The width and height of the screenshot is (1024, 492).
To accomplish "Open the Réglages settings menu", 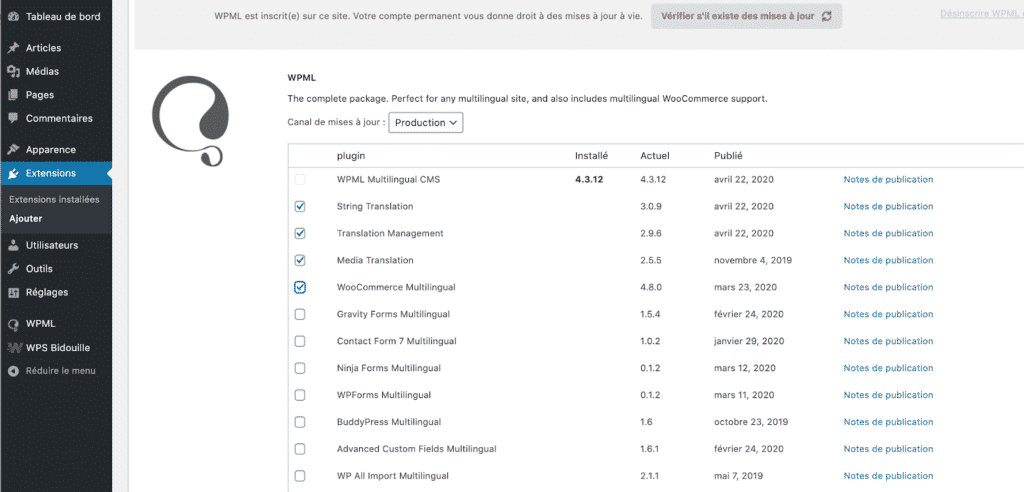I will coord(46,292).
